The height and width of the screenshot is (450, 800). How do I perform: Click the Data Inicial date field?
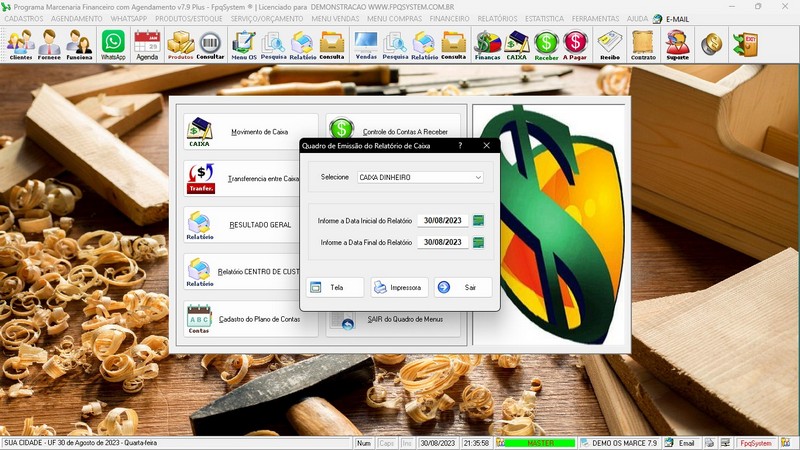(442, 220)
